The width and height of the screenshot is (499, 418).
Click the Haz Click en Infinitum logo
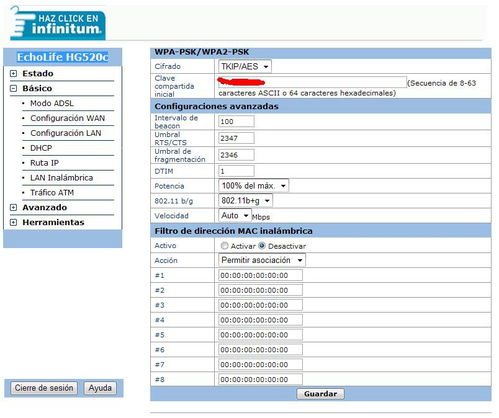(58, 23)
